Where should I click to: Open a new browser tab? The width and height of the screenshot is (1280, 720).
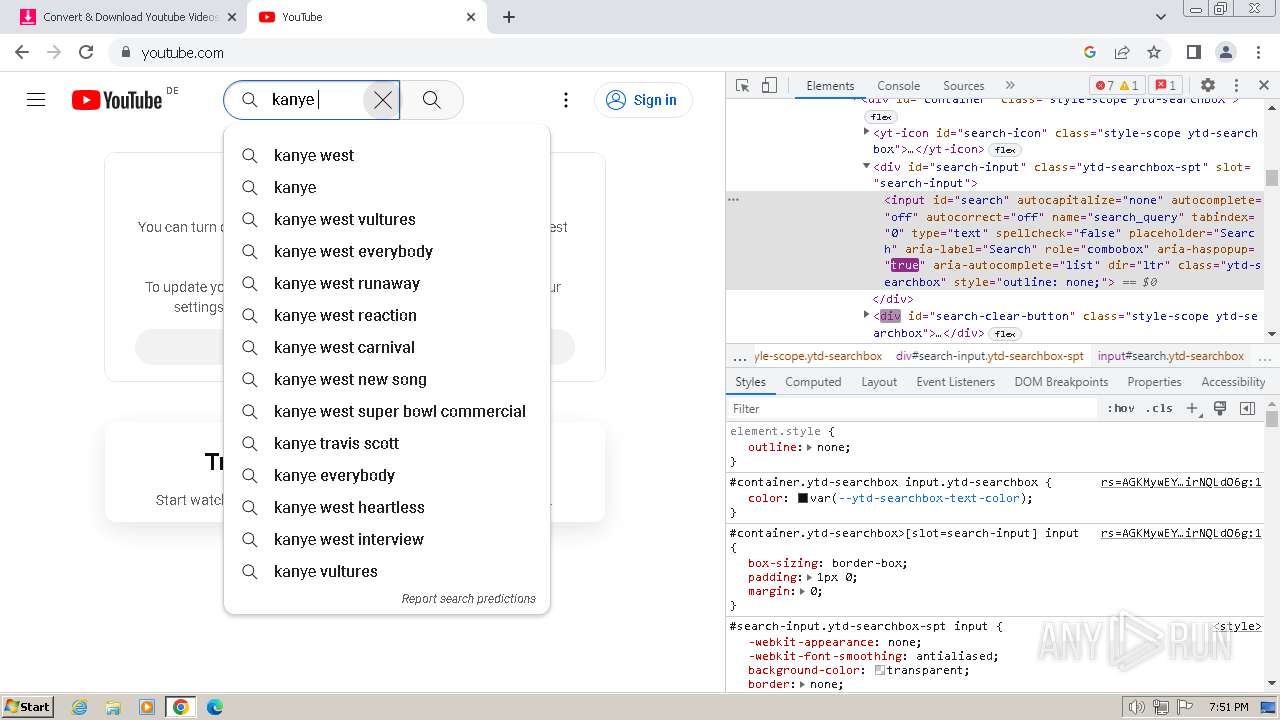pos(509,17)
